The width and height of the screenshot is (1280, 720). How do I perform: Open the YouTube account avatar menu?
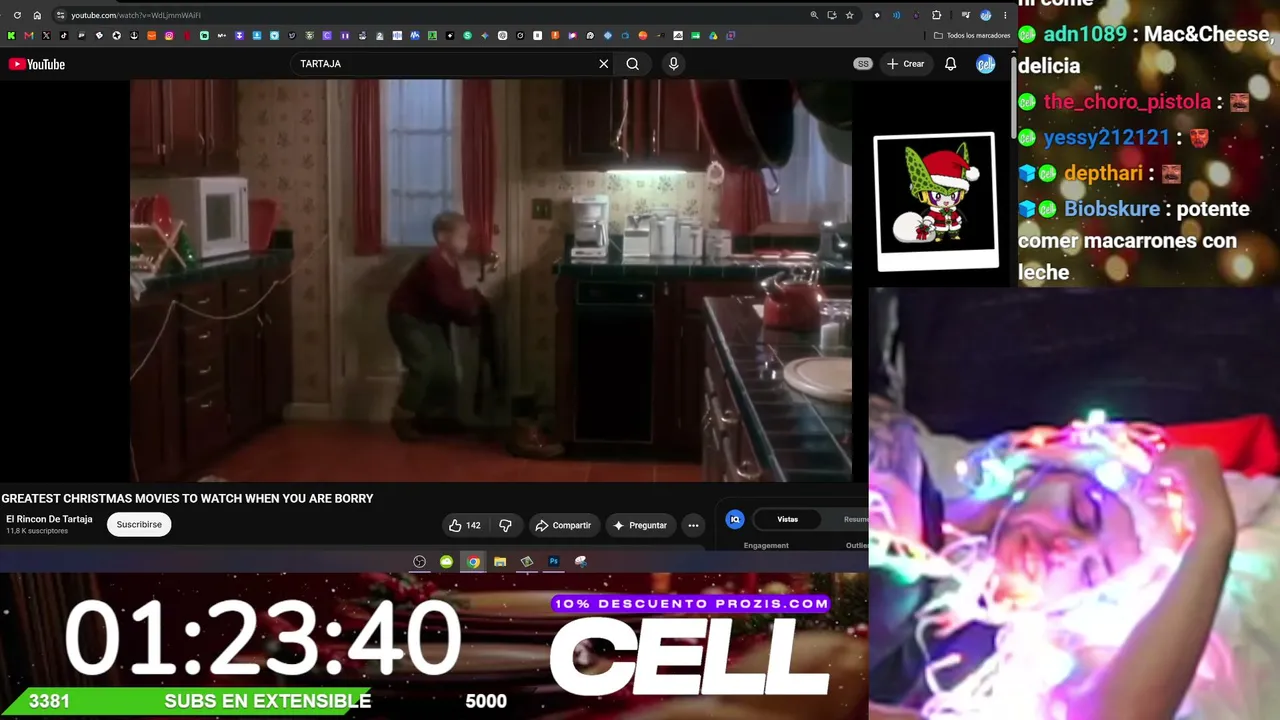click(986, 64)
